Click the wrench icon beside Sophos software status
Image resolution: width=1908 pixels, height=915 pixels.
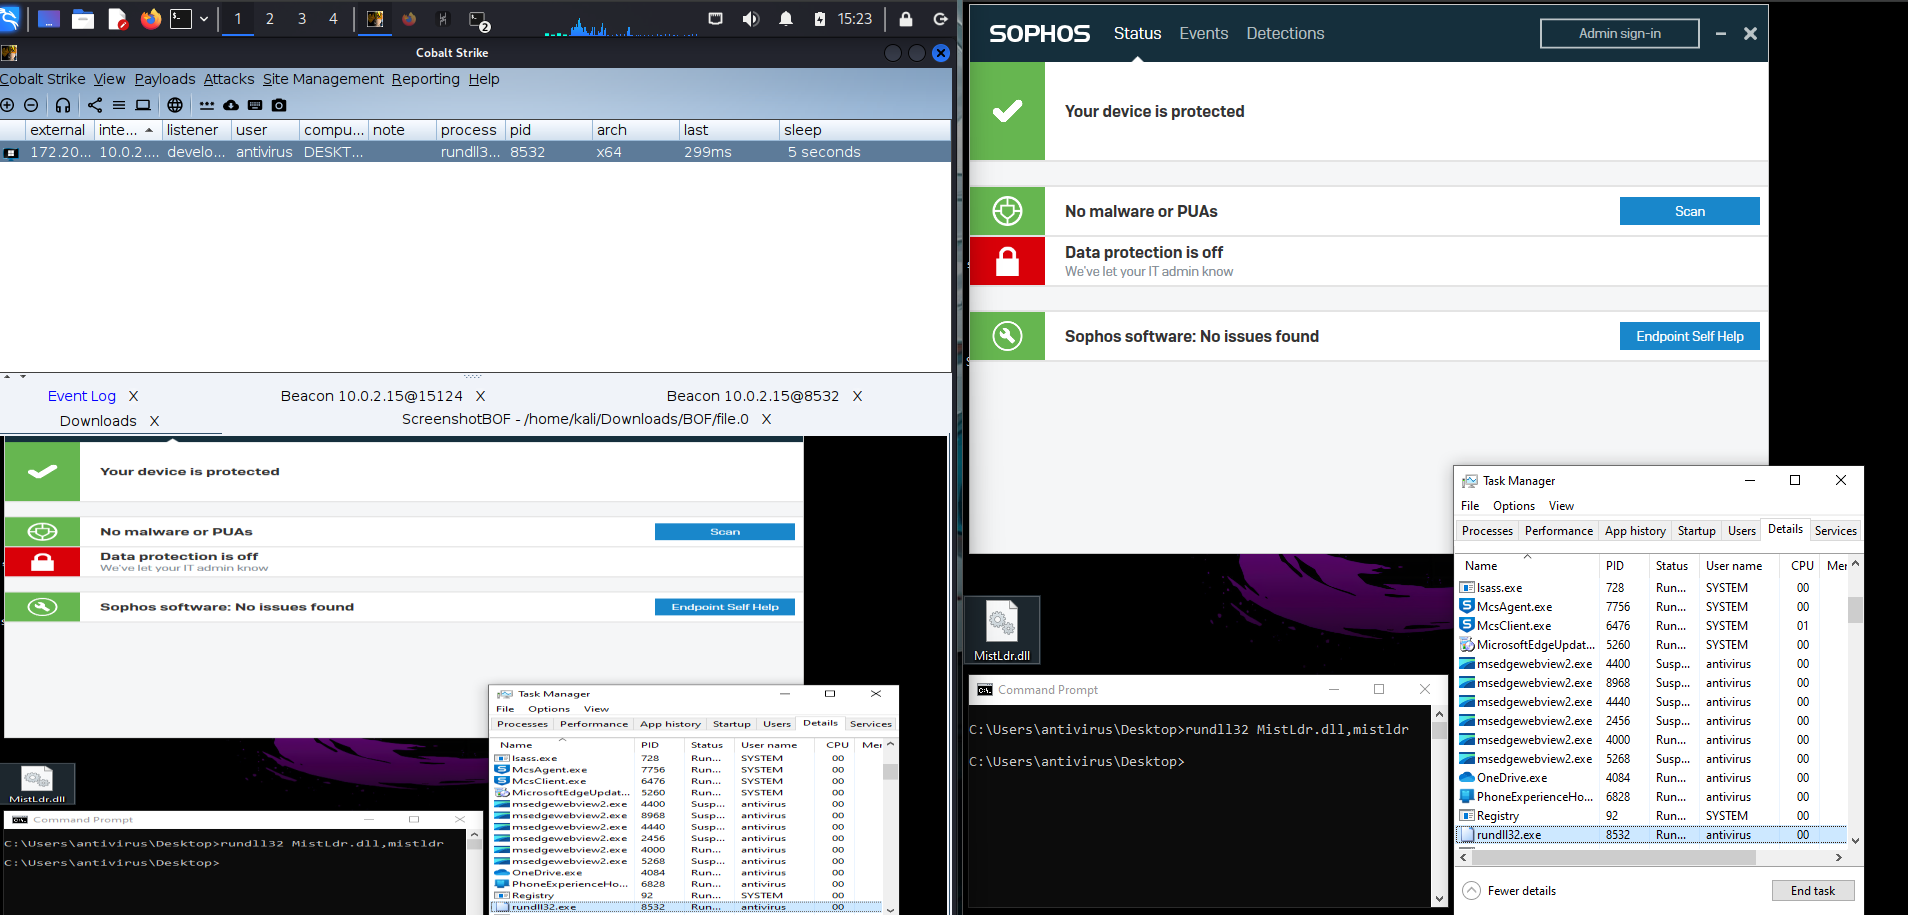[x=1007, y=336]
